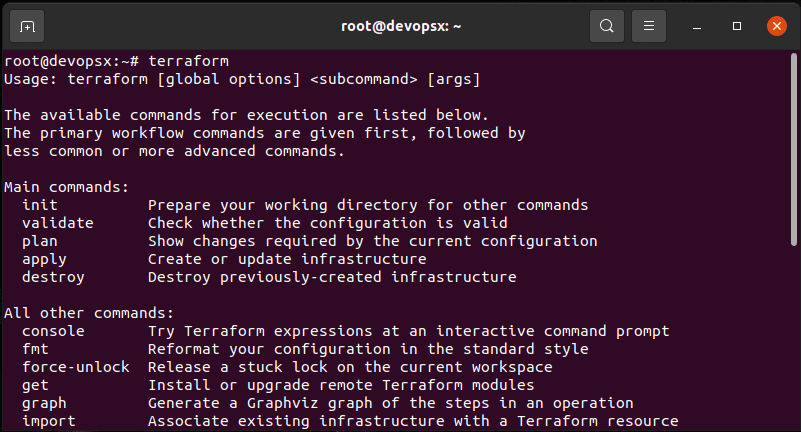
Task: Click the apply command name
Action: click(45, 259)
